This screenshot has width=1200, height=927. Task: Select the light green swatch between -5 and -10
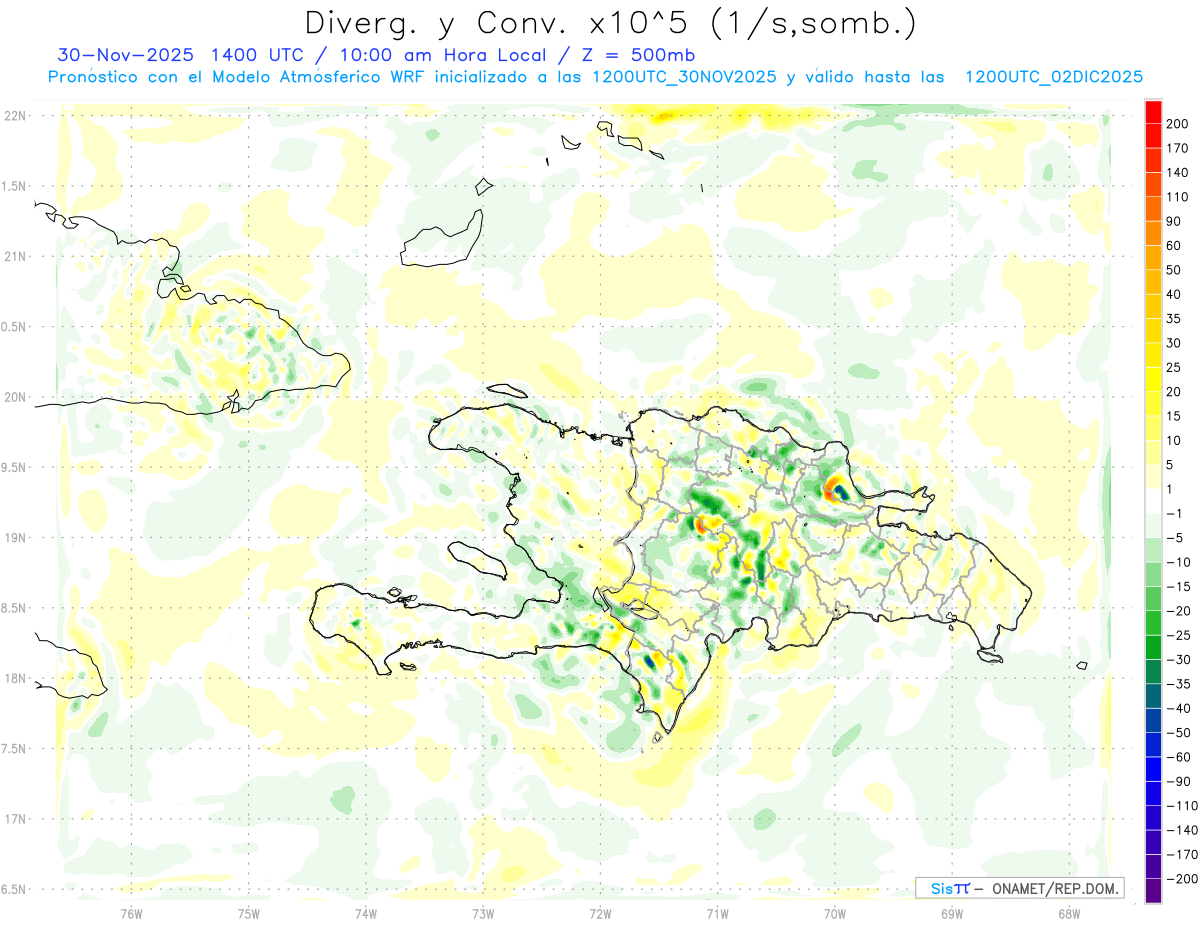1153,551
